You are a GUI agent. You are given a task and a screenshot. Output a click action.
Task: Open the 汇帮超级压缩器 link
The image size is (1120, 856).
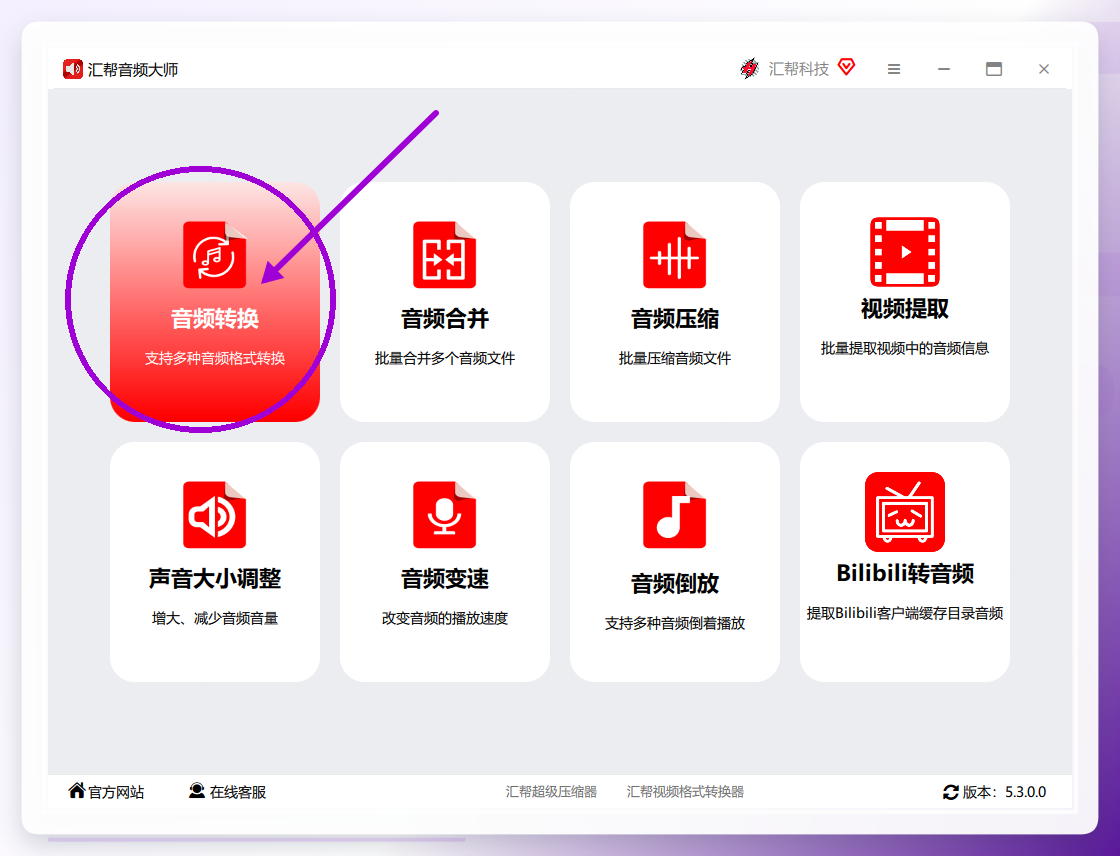(x=551, y=792)
